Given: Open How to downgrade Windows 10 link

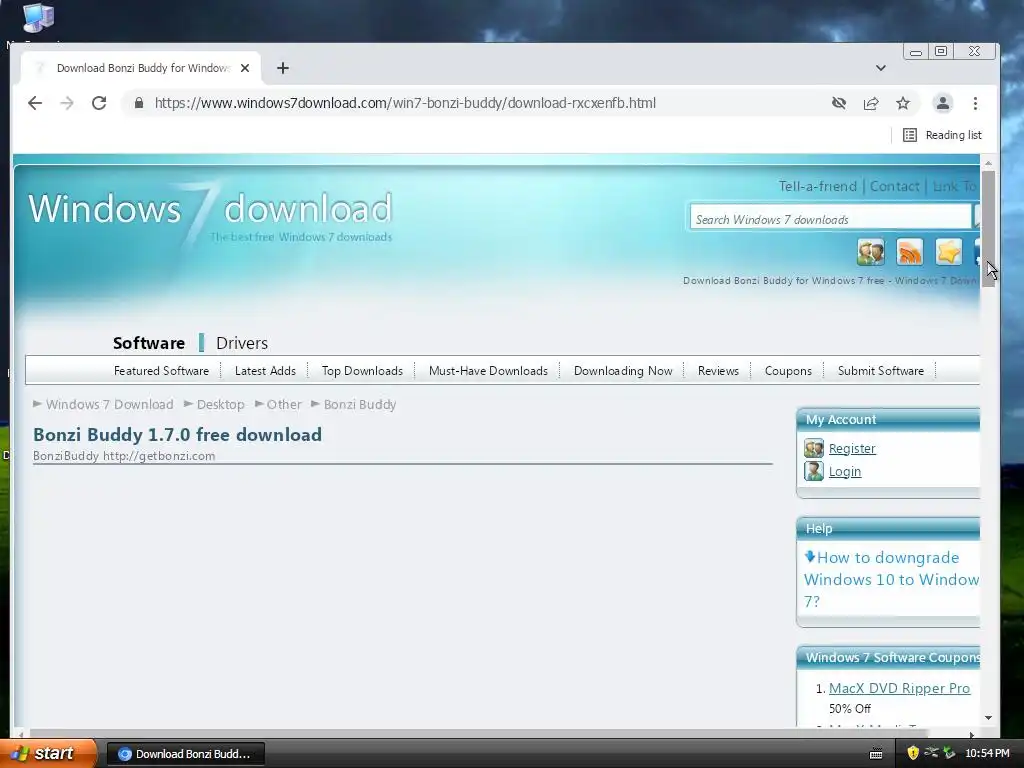Looking at the screenshot, I should [891, 579].
